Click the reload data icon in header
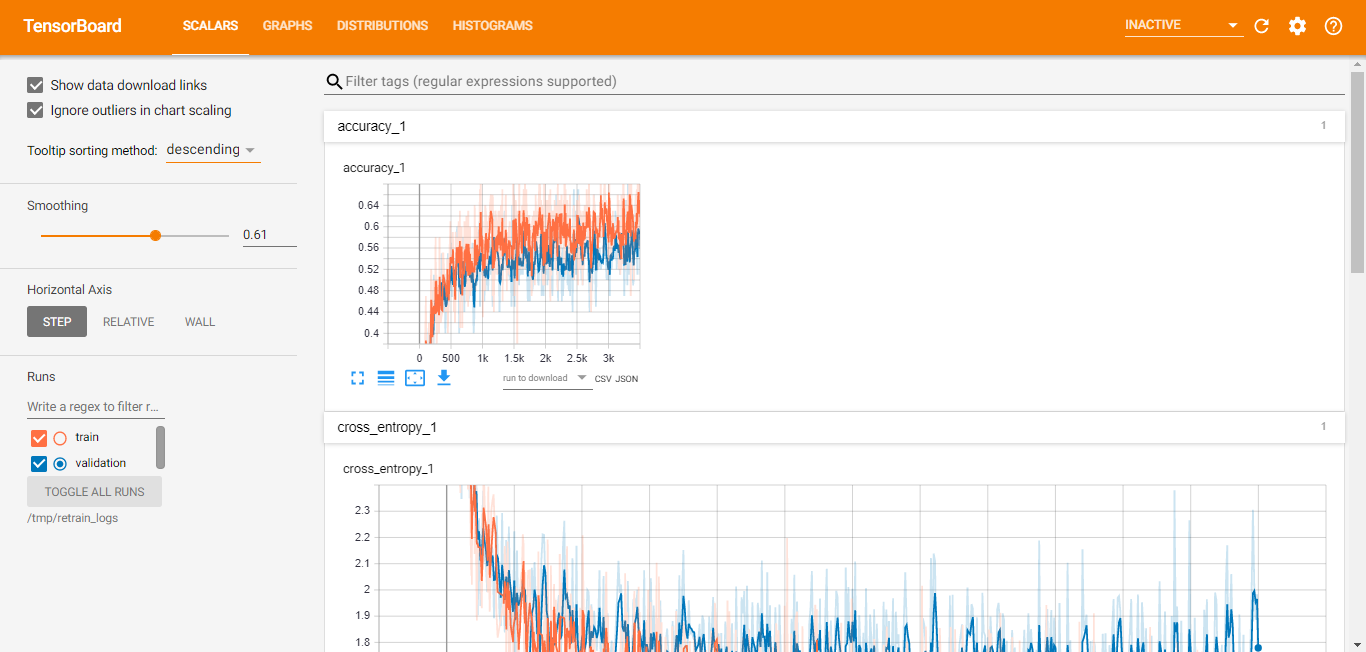Viewport: 1366px width, 652px height. coord(1261,26)
